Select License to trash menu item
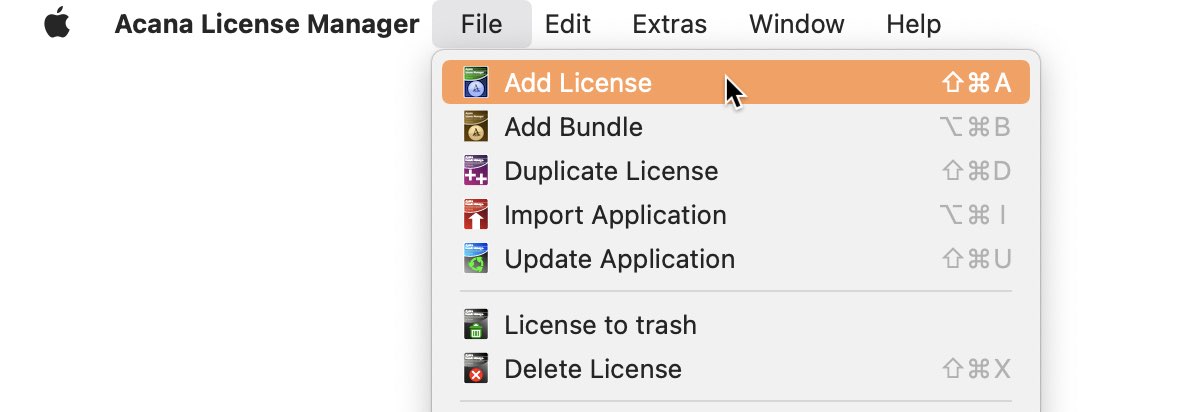This screenshot has height=412, width=1200. (736, 325)
